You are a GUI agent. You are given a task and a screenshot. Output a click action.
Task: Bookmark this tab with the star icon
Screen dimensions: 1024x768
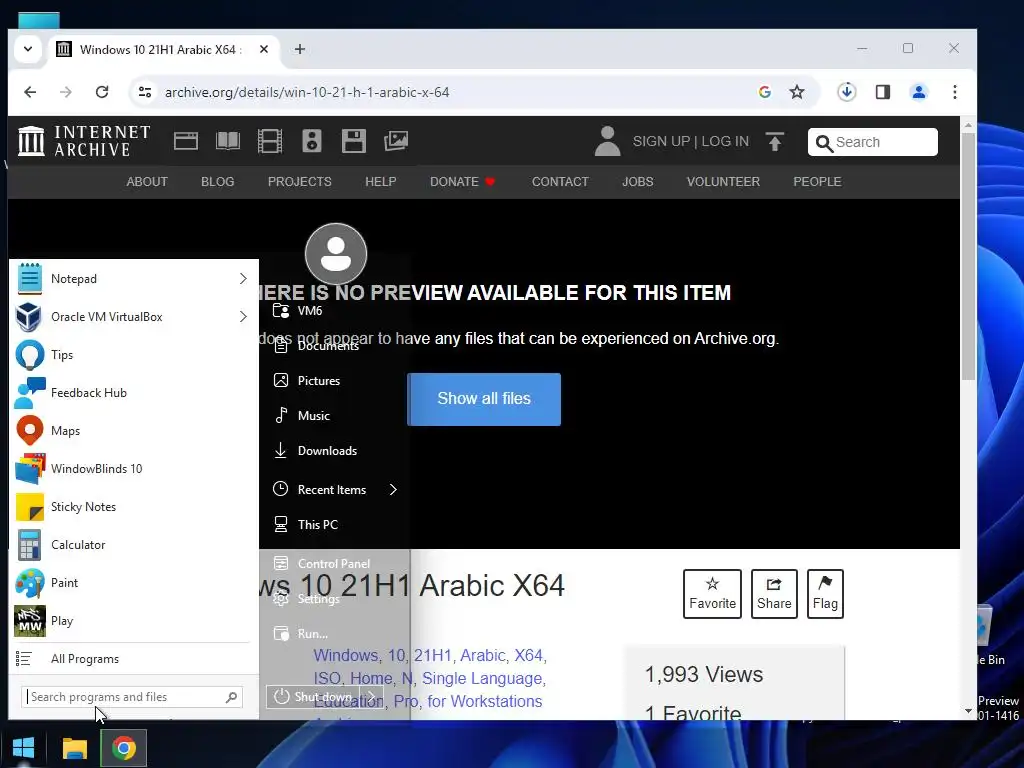pos(797,92)
